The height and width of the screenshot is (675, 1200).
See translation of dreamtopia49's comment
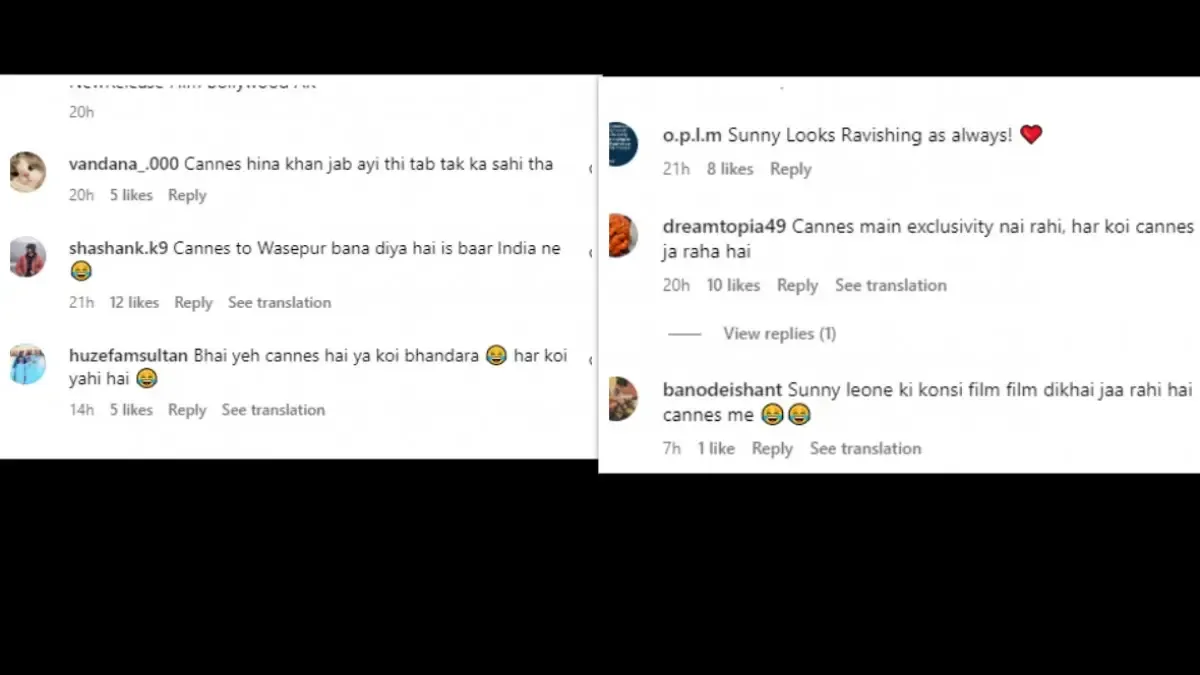point(891,285)
